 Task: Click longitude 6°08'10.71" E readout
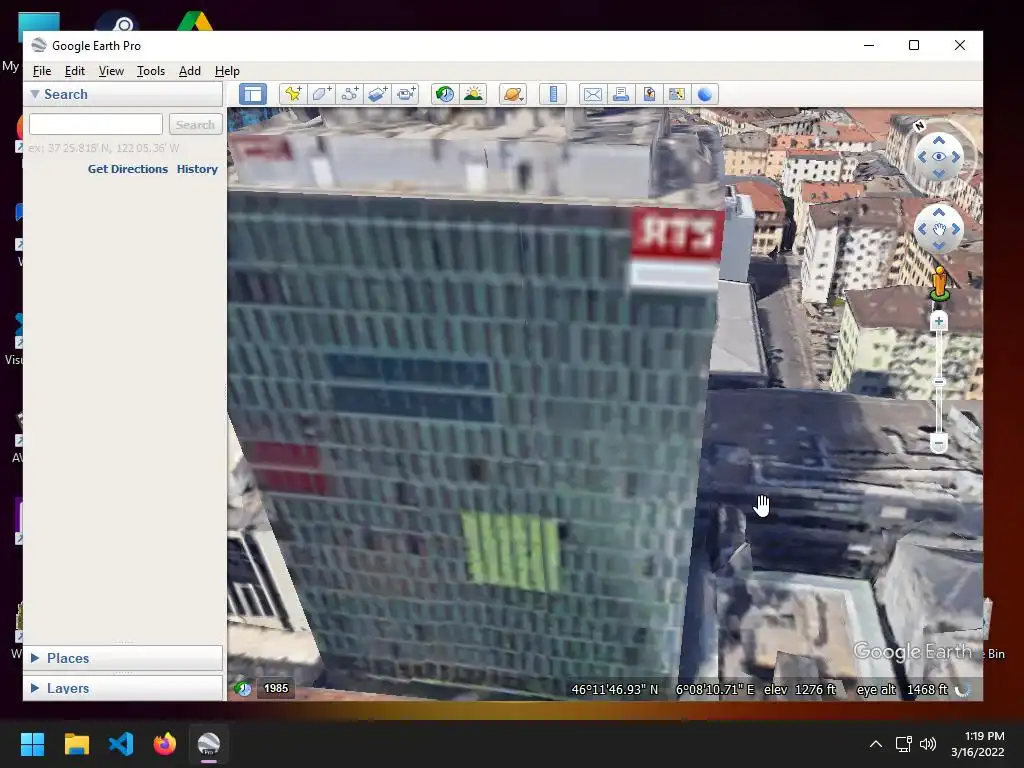point(714,689)
